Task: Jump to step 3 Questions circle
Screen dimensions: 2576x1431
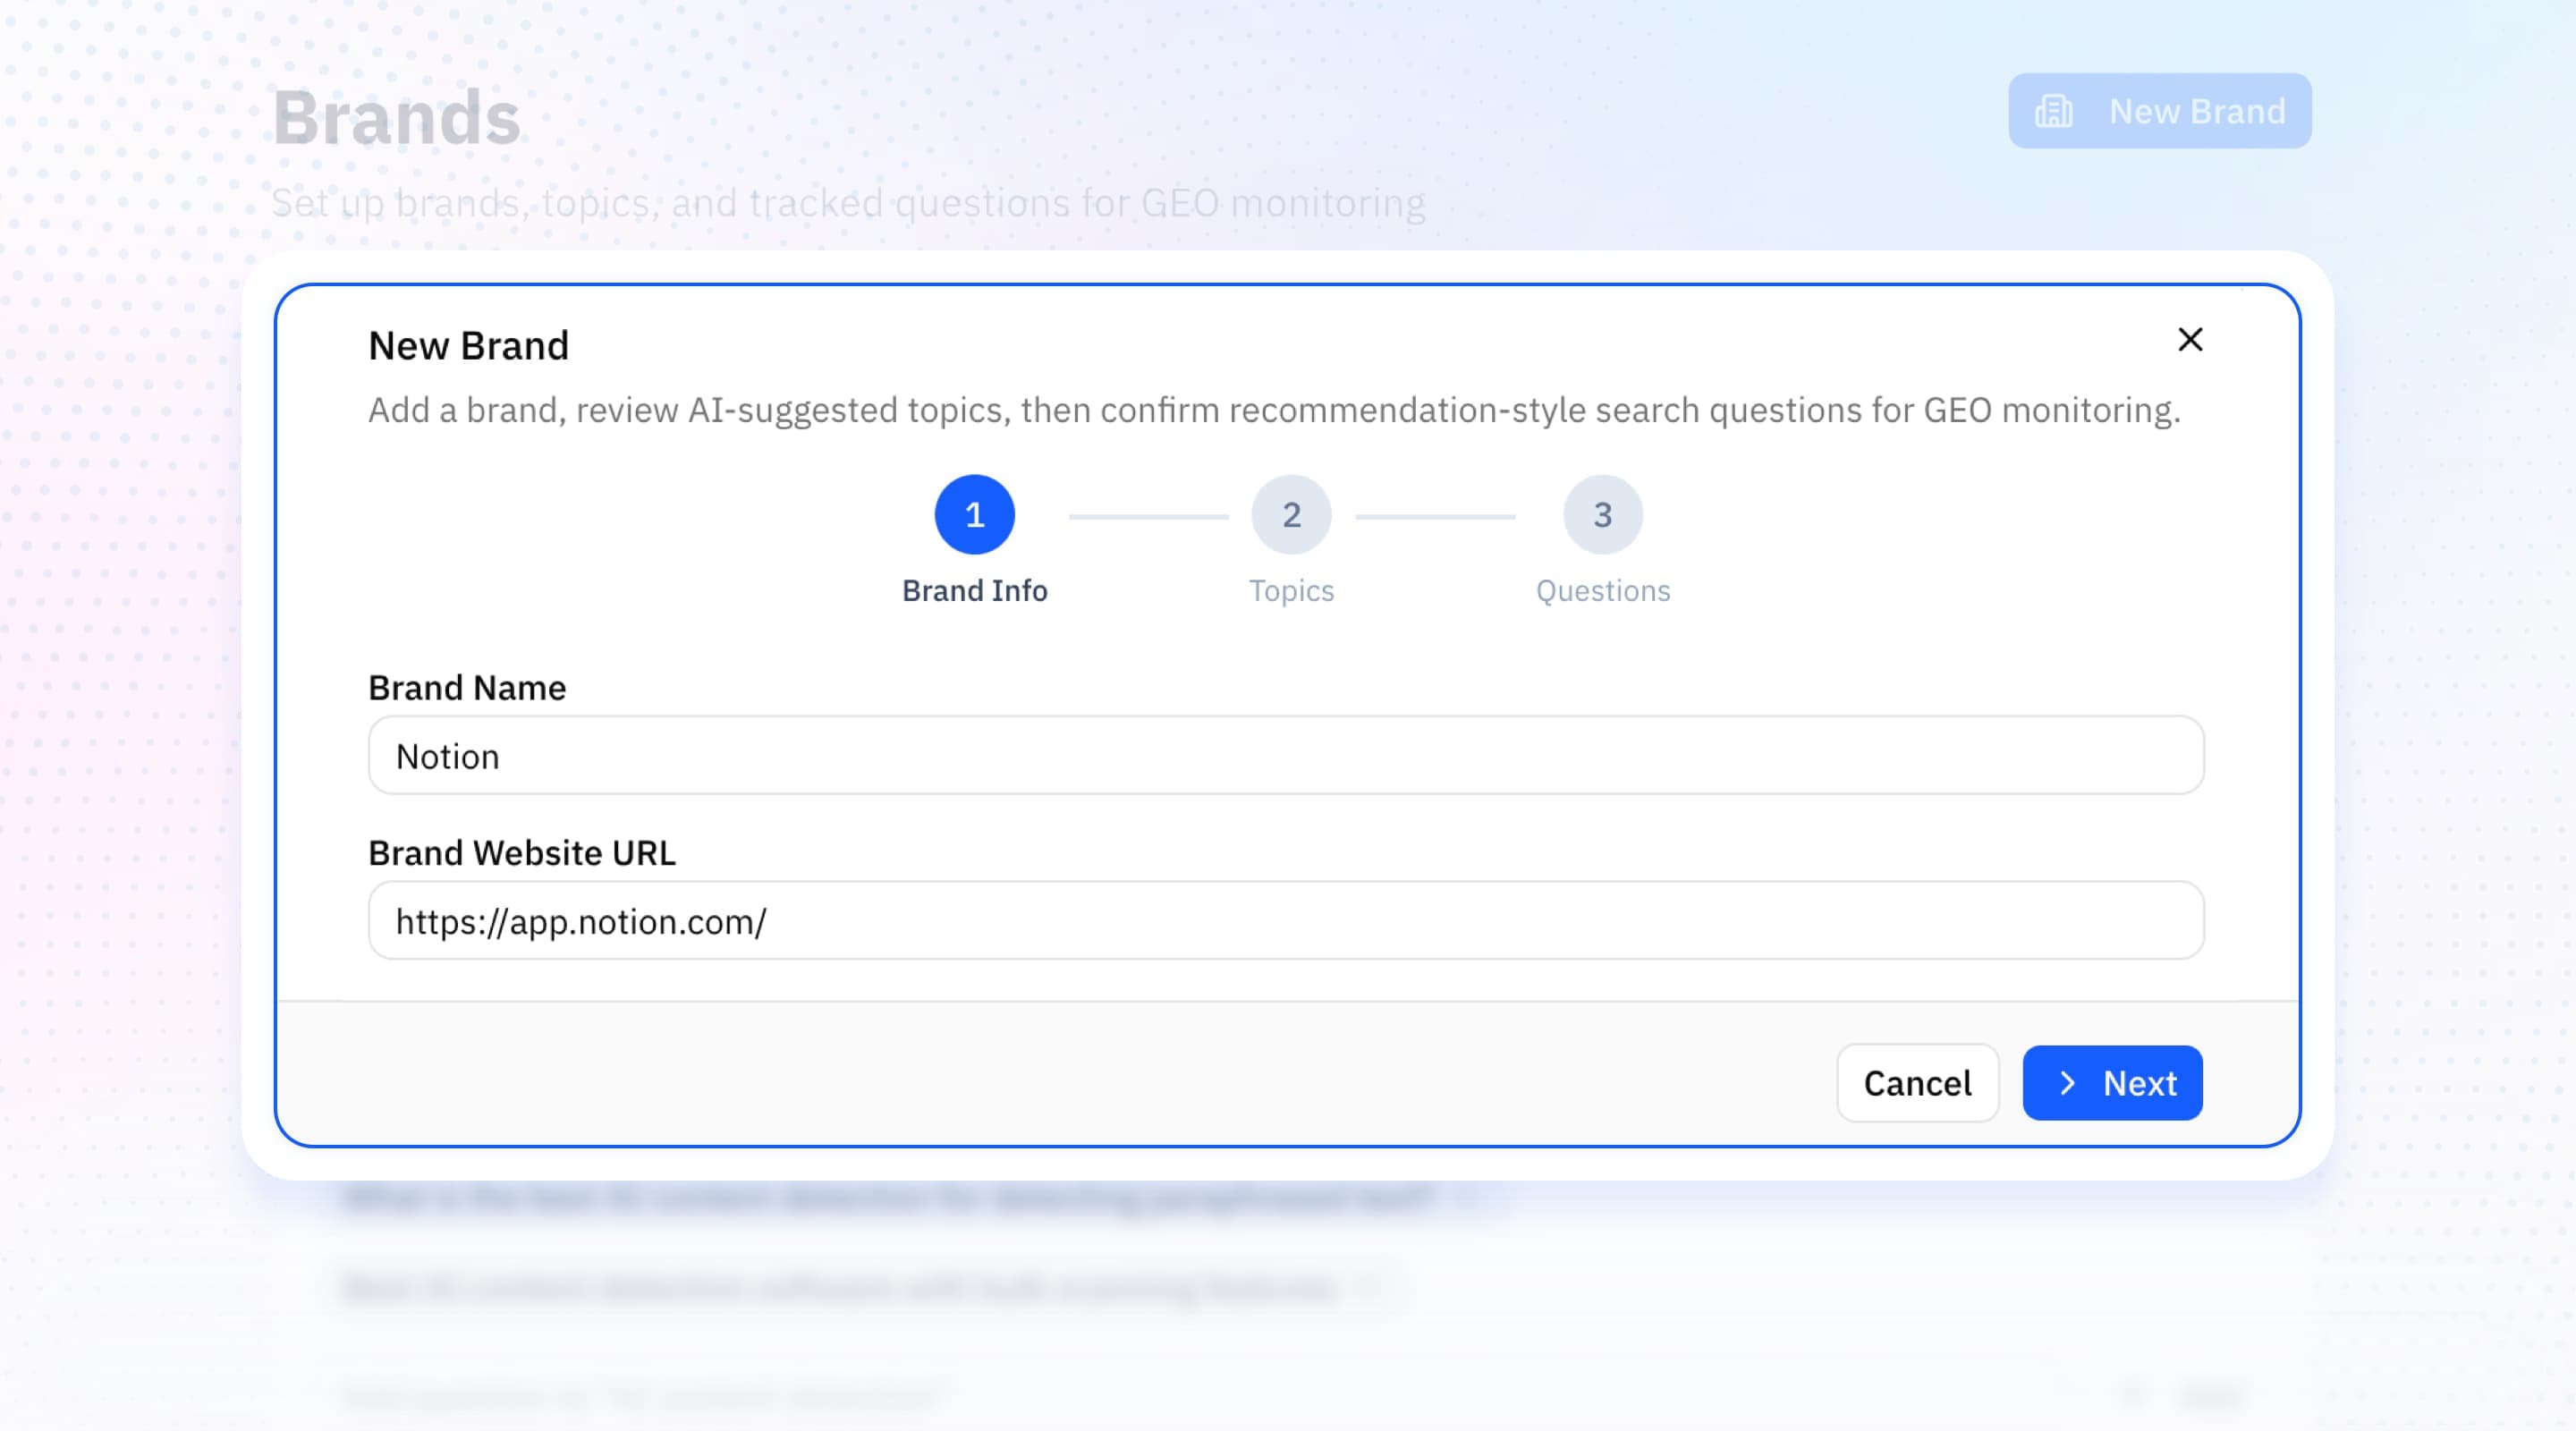Action: (1603, 515)
